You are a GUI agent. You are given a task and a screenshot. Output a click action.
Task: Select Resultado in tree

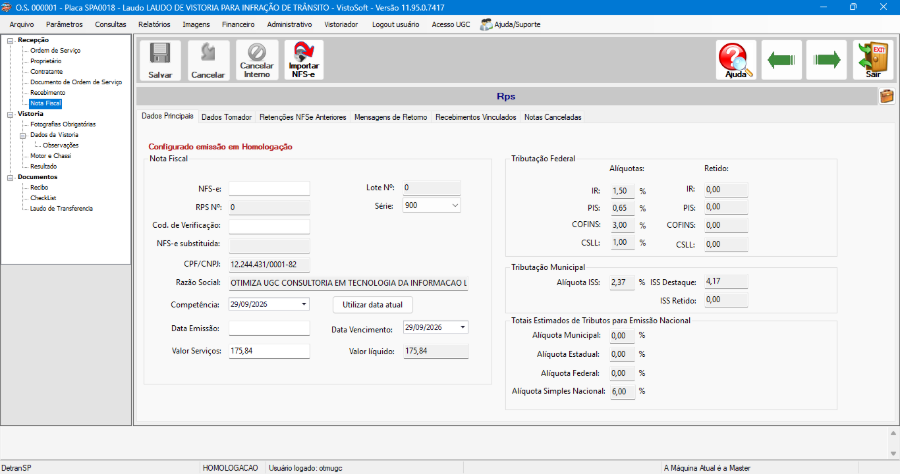click(x=44, y=166)
